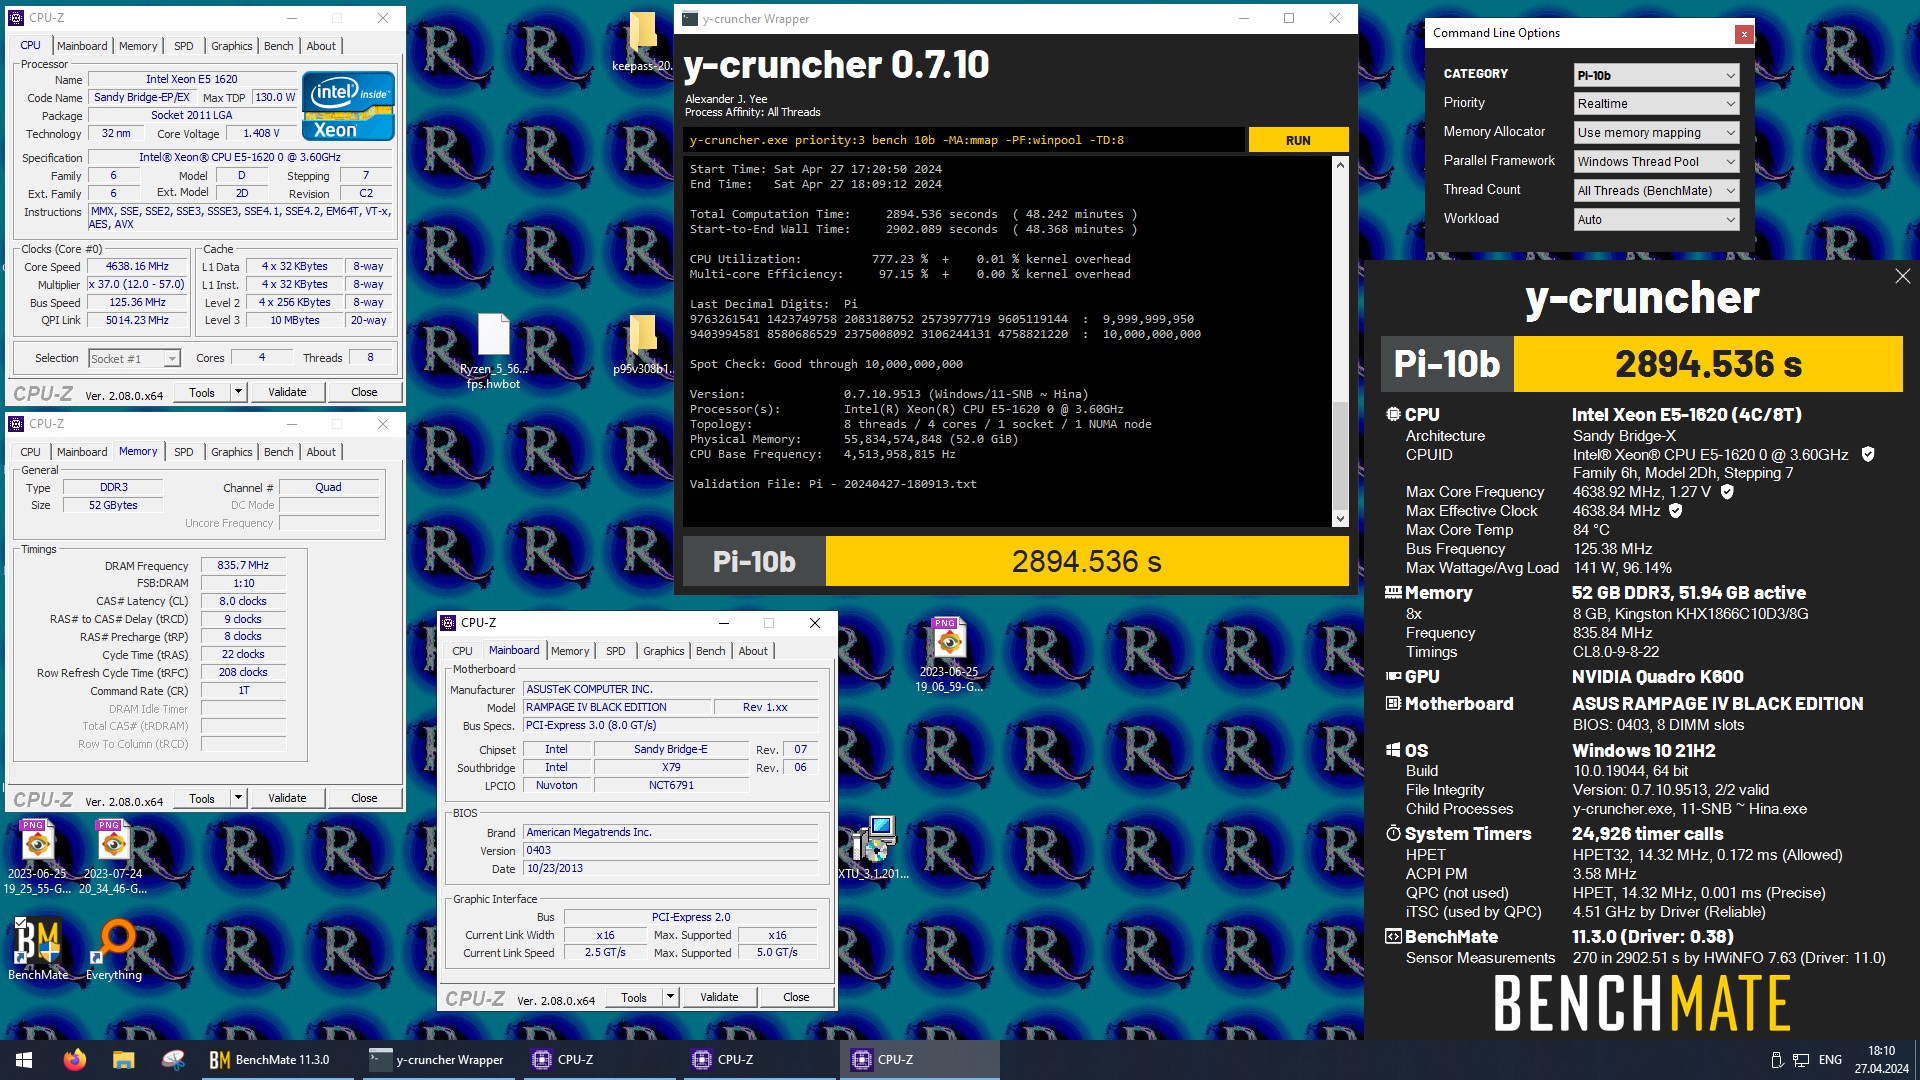
Task: Close the BenchMate y-cruncher result panel
Action: (1902, 276)
